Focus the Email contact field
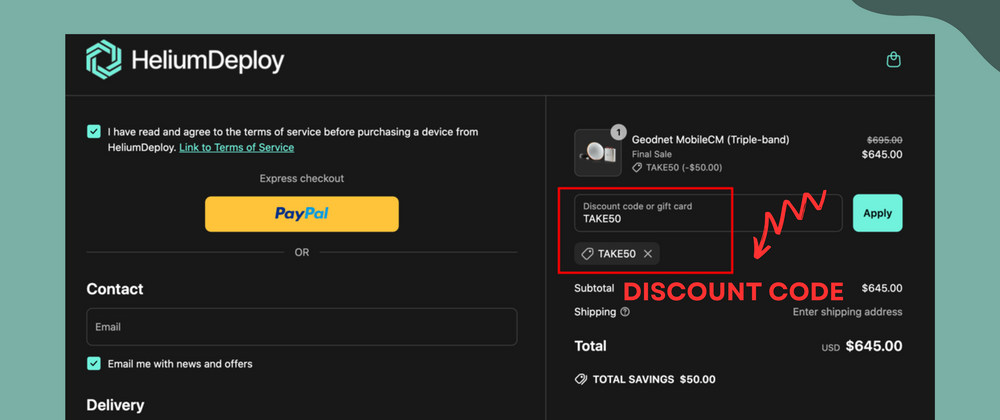Viewport: 1000px width, 420px height. tap(301, 327)
